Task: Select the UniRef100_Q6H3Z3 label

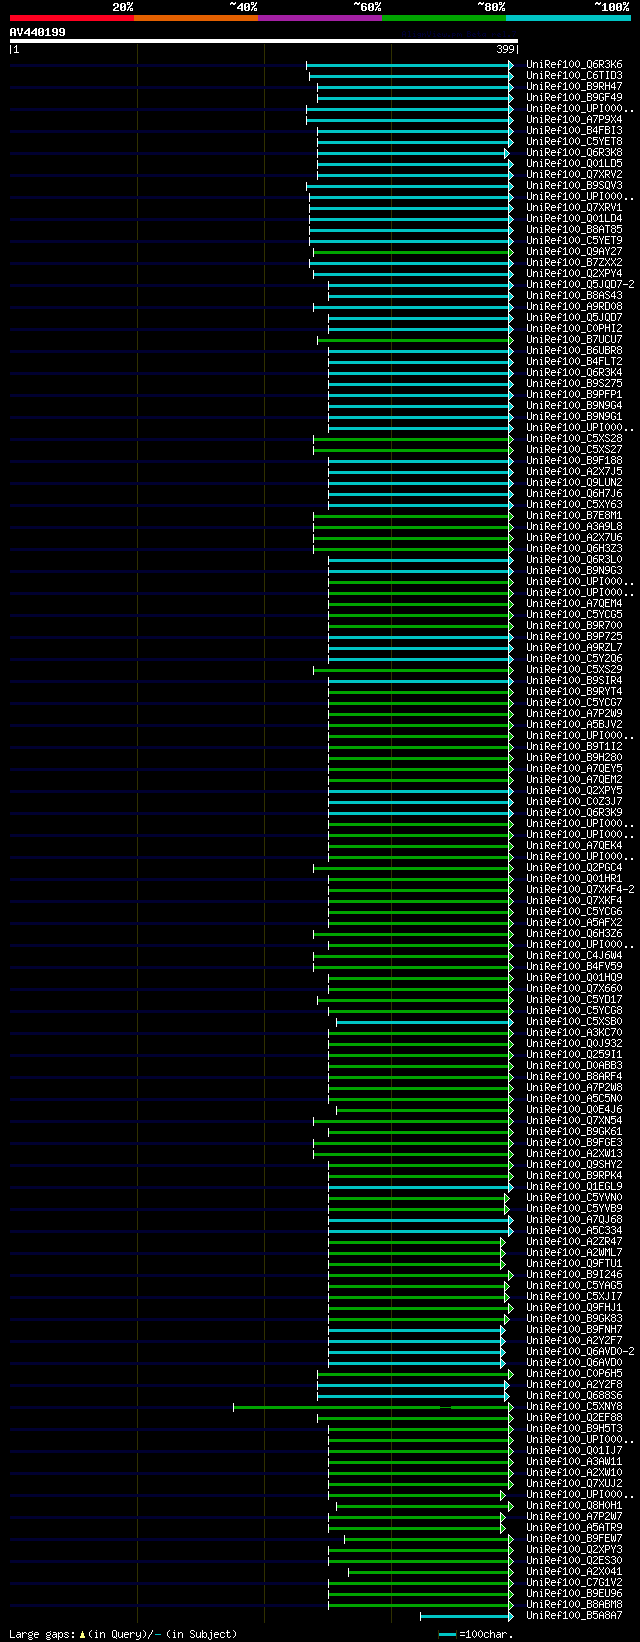Action: [x=574, y=548]
